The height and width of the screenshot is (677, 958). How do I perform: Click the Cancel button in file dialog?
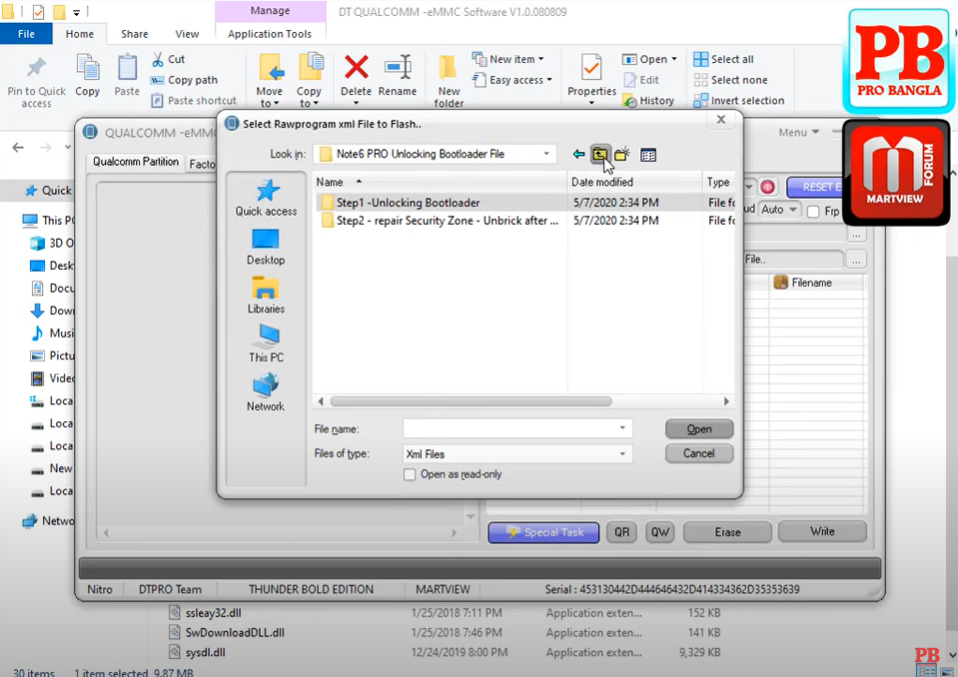(x=699, y=453)
